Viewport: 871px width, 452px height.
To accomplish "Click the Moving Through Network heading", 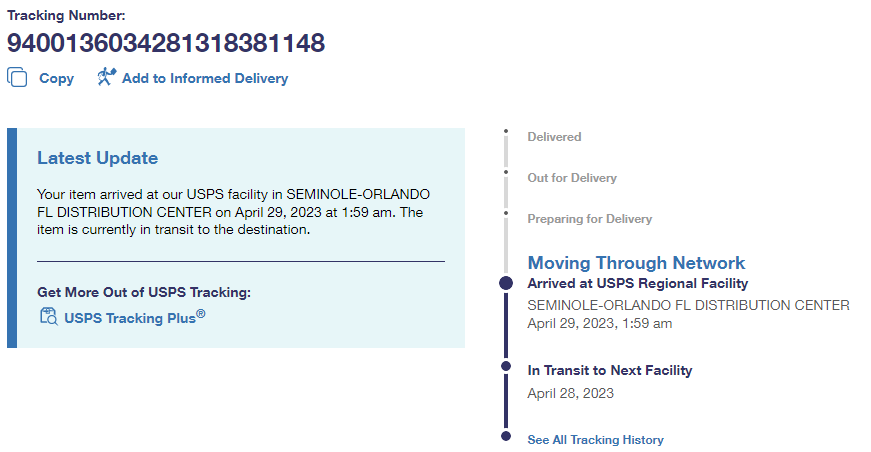I will point(636,263).
